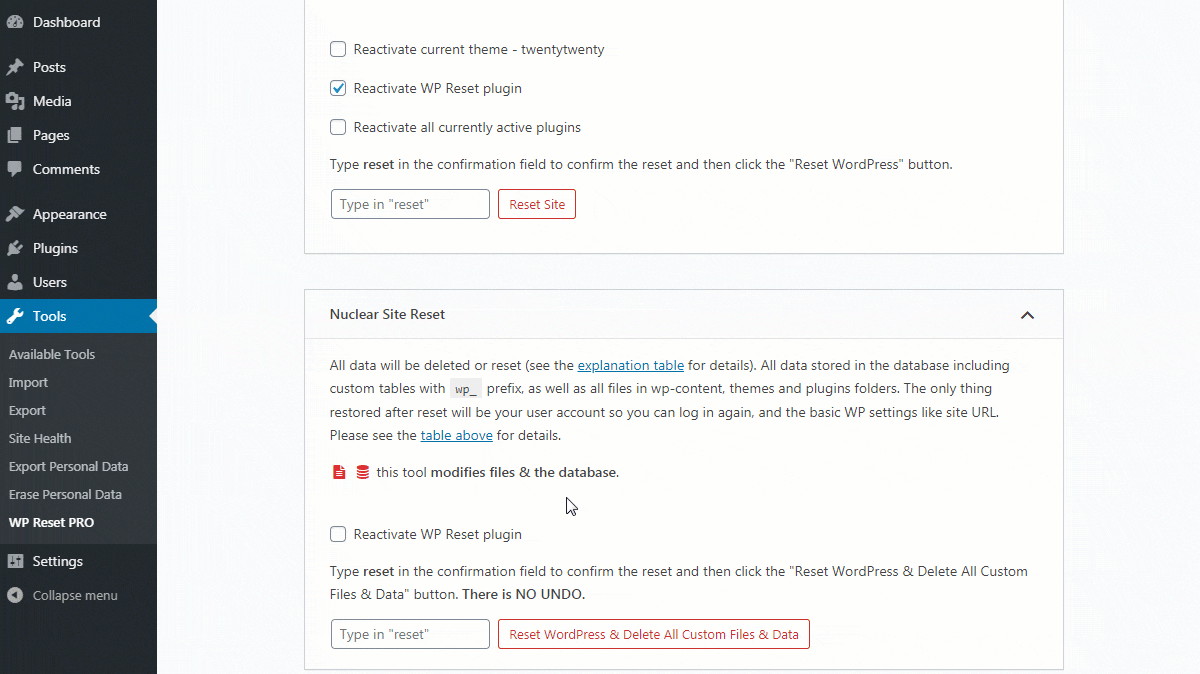Open Site Health submenu item
The width and height of the screenshot is (1200, 674).
click(40, 438)
